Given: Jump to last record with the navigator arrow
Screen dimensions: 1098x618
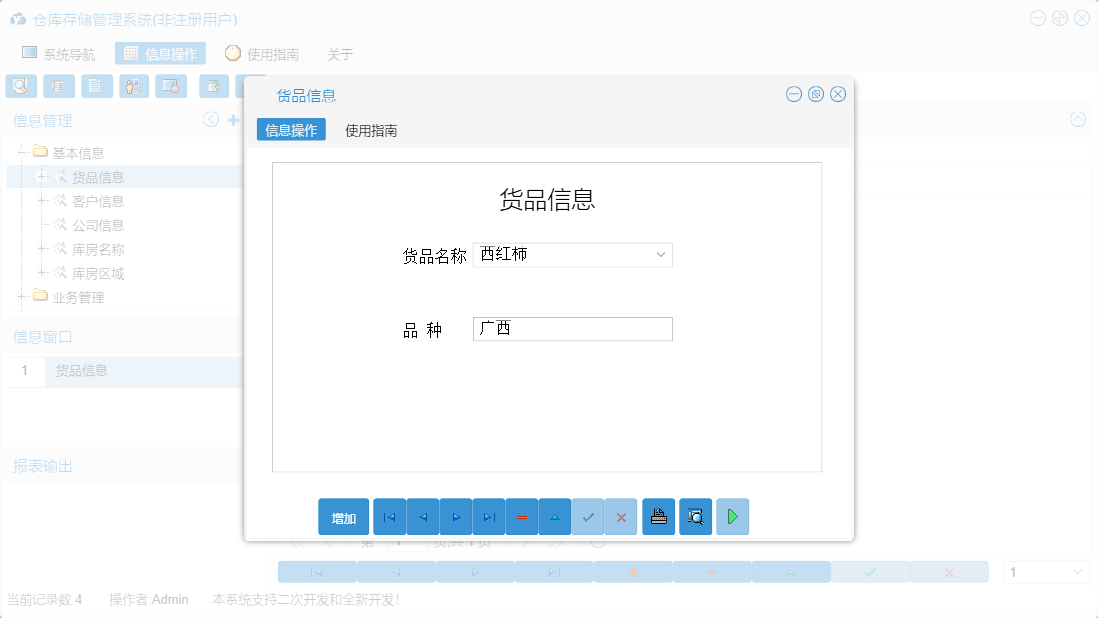Looking at the screenshot, I should coord(488,516).
